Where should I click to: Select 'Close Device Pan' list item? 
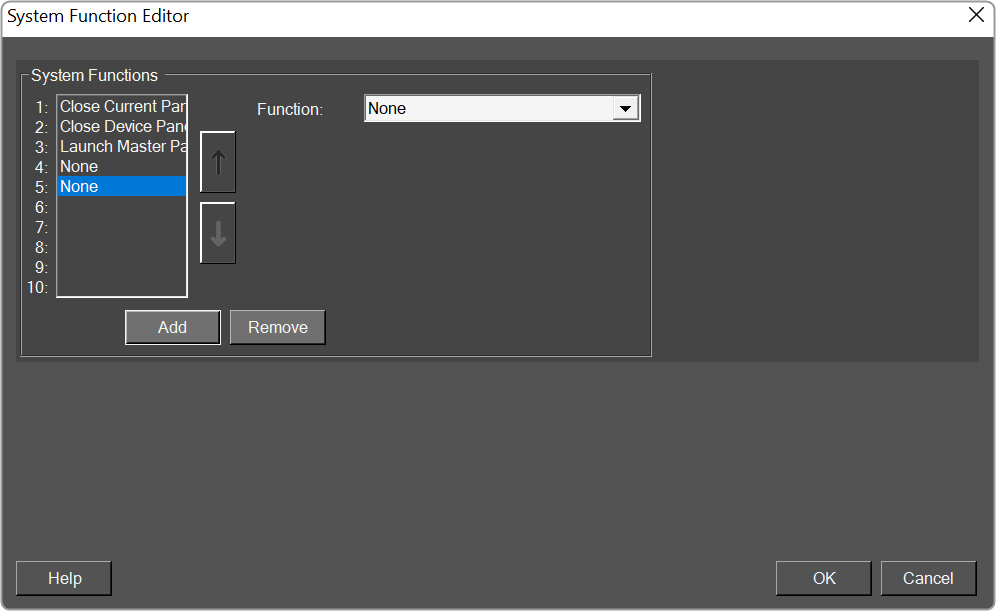122,126
